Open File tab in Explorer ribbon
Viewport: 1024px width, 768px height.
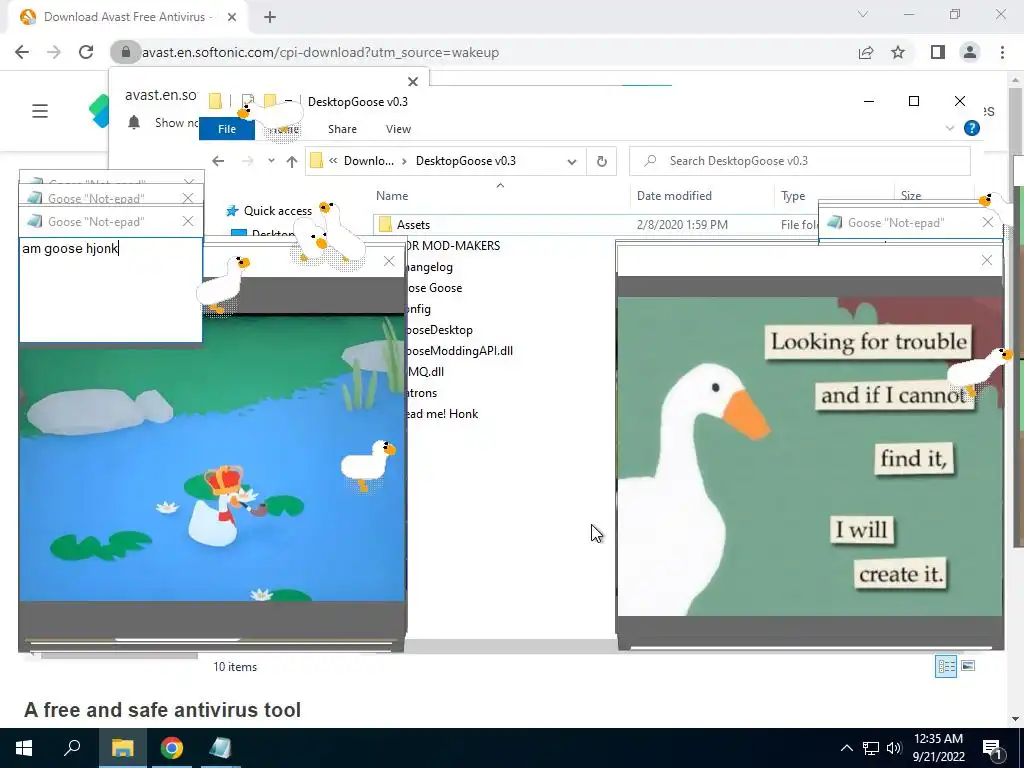[x=227, y=129]
